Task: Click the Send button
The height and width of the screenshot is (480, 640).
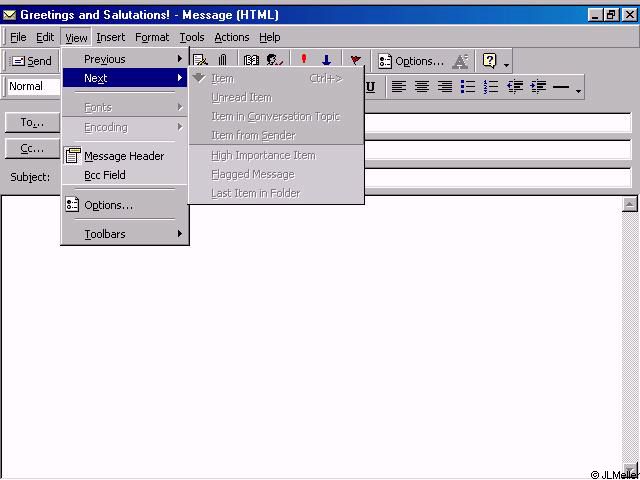Action: [x=31, y=61]
